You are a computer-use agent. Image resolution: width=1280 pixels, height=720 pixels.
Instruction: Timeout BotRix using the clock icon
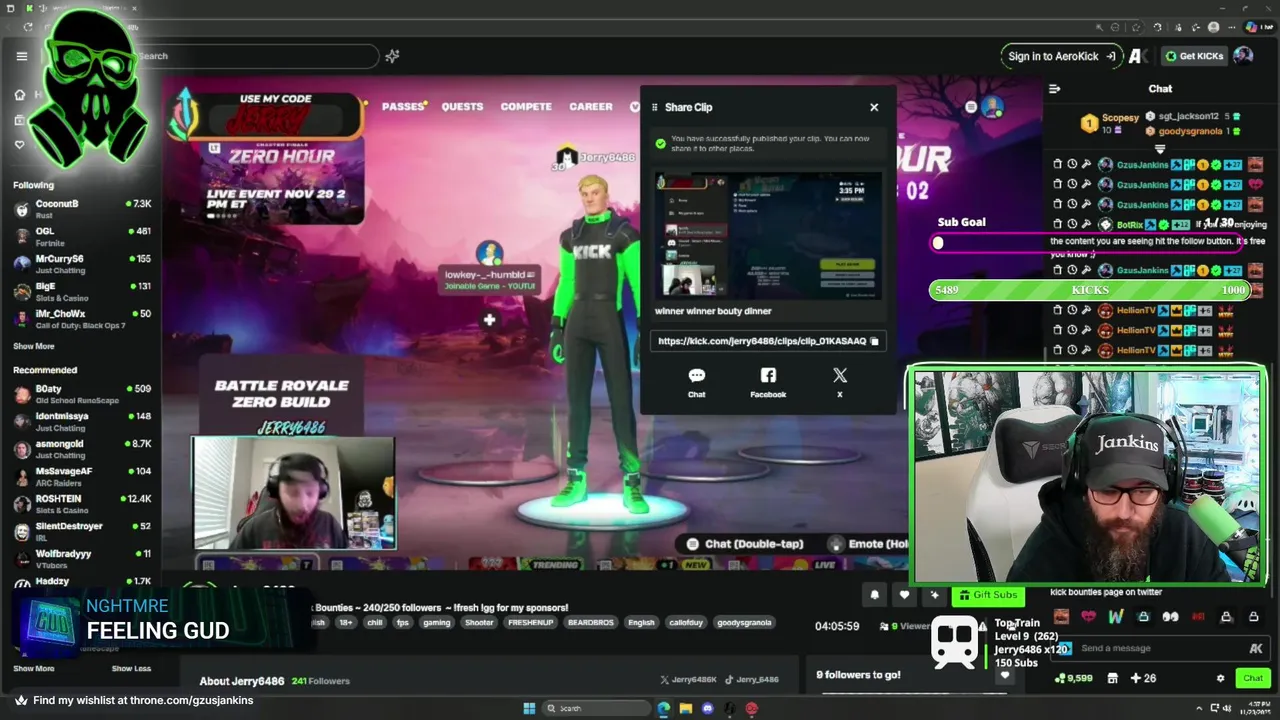[x=1072, y=224]
